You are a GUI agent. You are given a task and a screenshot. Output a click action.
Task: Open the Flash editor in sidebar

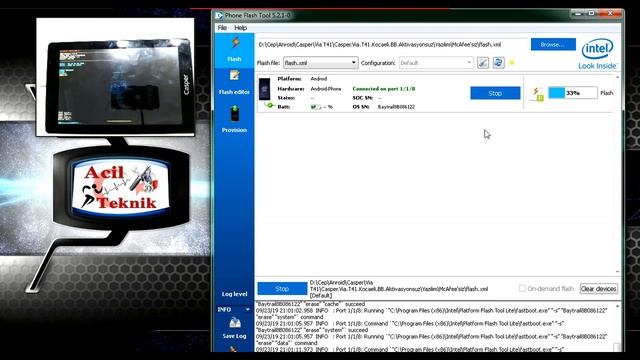click(234, 82)
